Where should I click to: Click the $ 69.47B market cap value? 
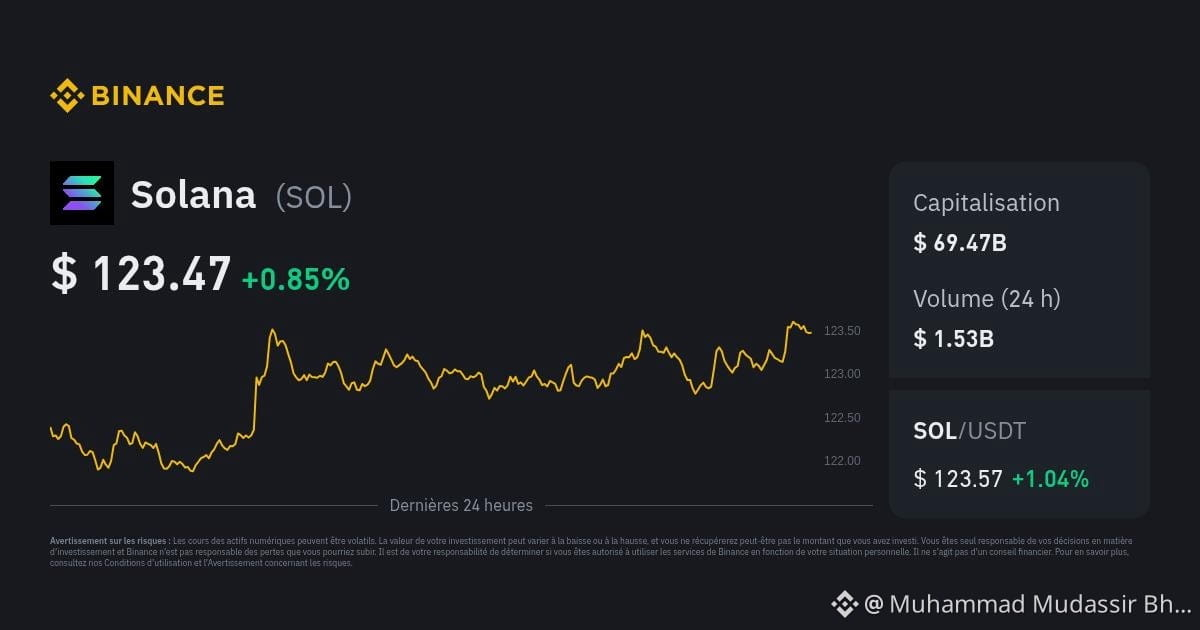pos(960,242)
